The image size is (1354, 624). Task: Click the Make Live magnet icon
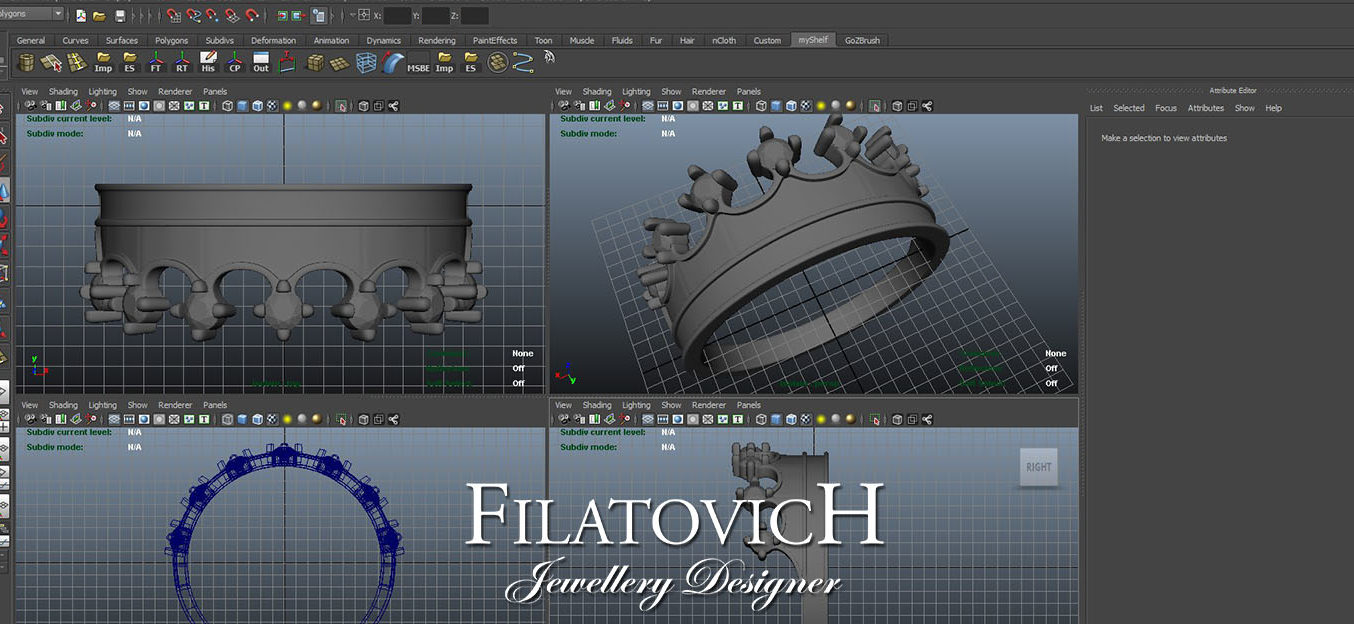coord(251,16)
